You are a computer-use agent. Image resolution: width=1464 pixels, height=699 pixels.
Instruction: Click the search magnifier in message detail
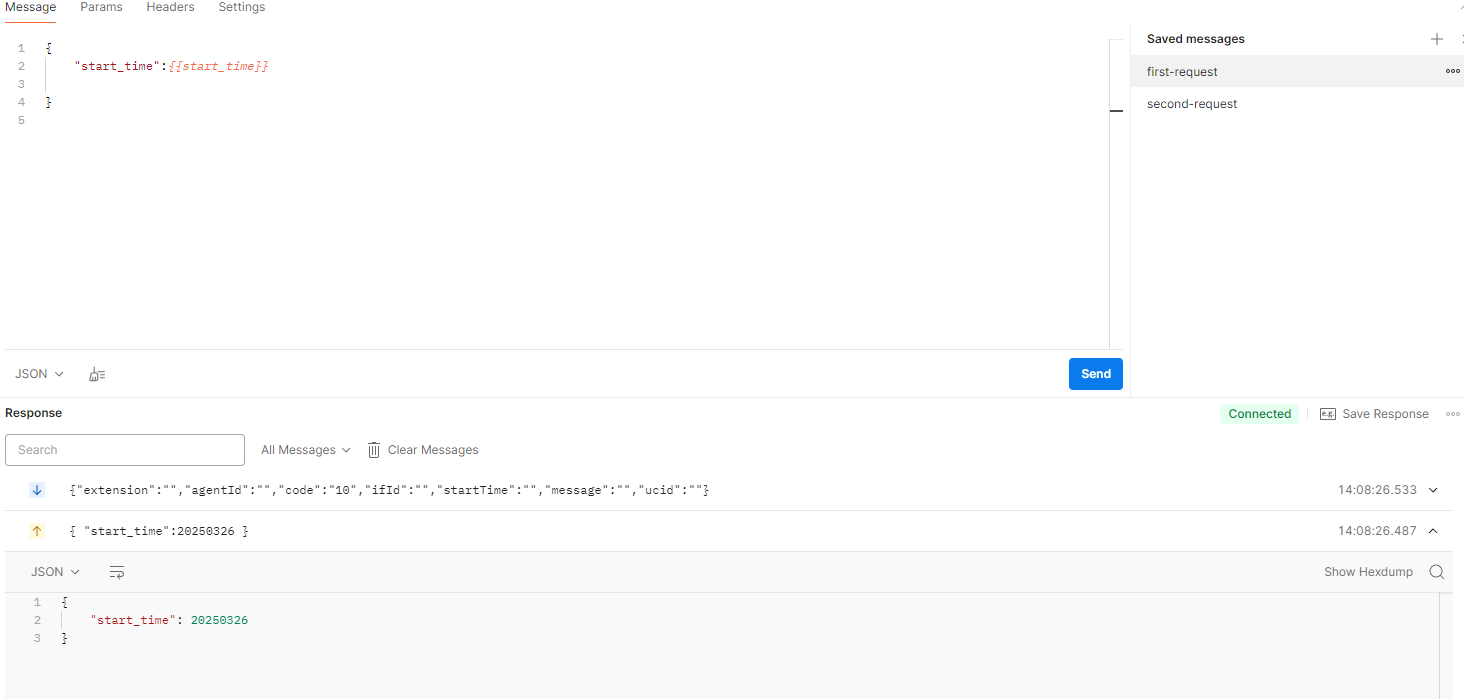pos(1436,572)
